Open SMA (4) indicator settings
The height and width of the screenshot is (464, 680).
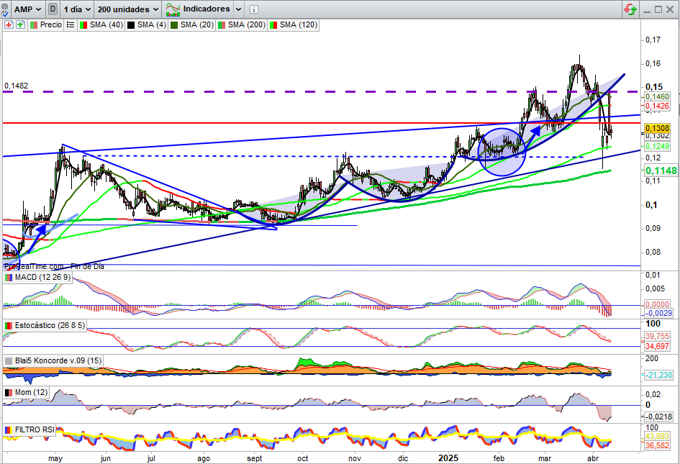(151, 25)
